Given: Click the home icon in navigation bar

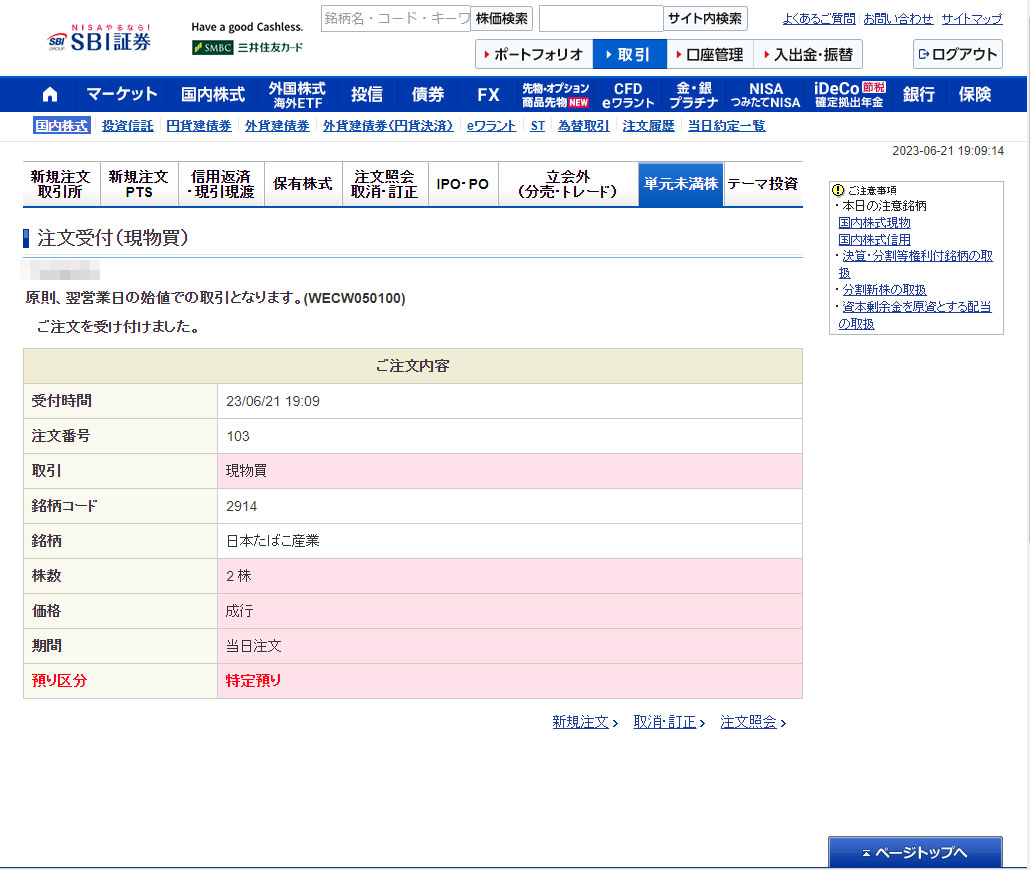Looking at the screenshot, I should [x=50, y=95].
